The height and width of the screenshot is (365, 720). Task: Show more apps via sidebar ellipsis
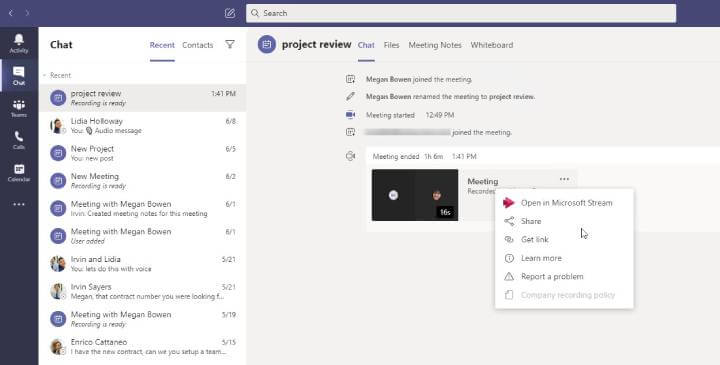(19, 205)
